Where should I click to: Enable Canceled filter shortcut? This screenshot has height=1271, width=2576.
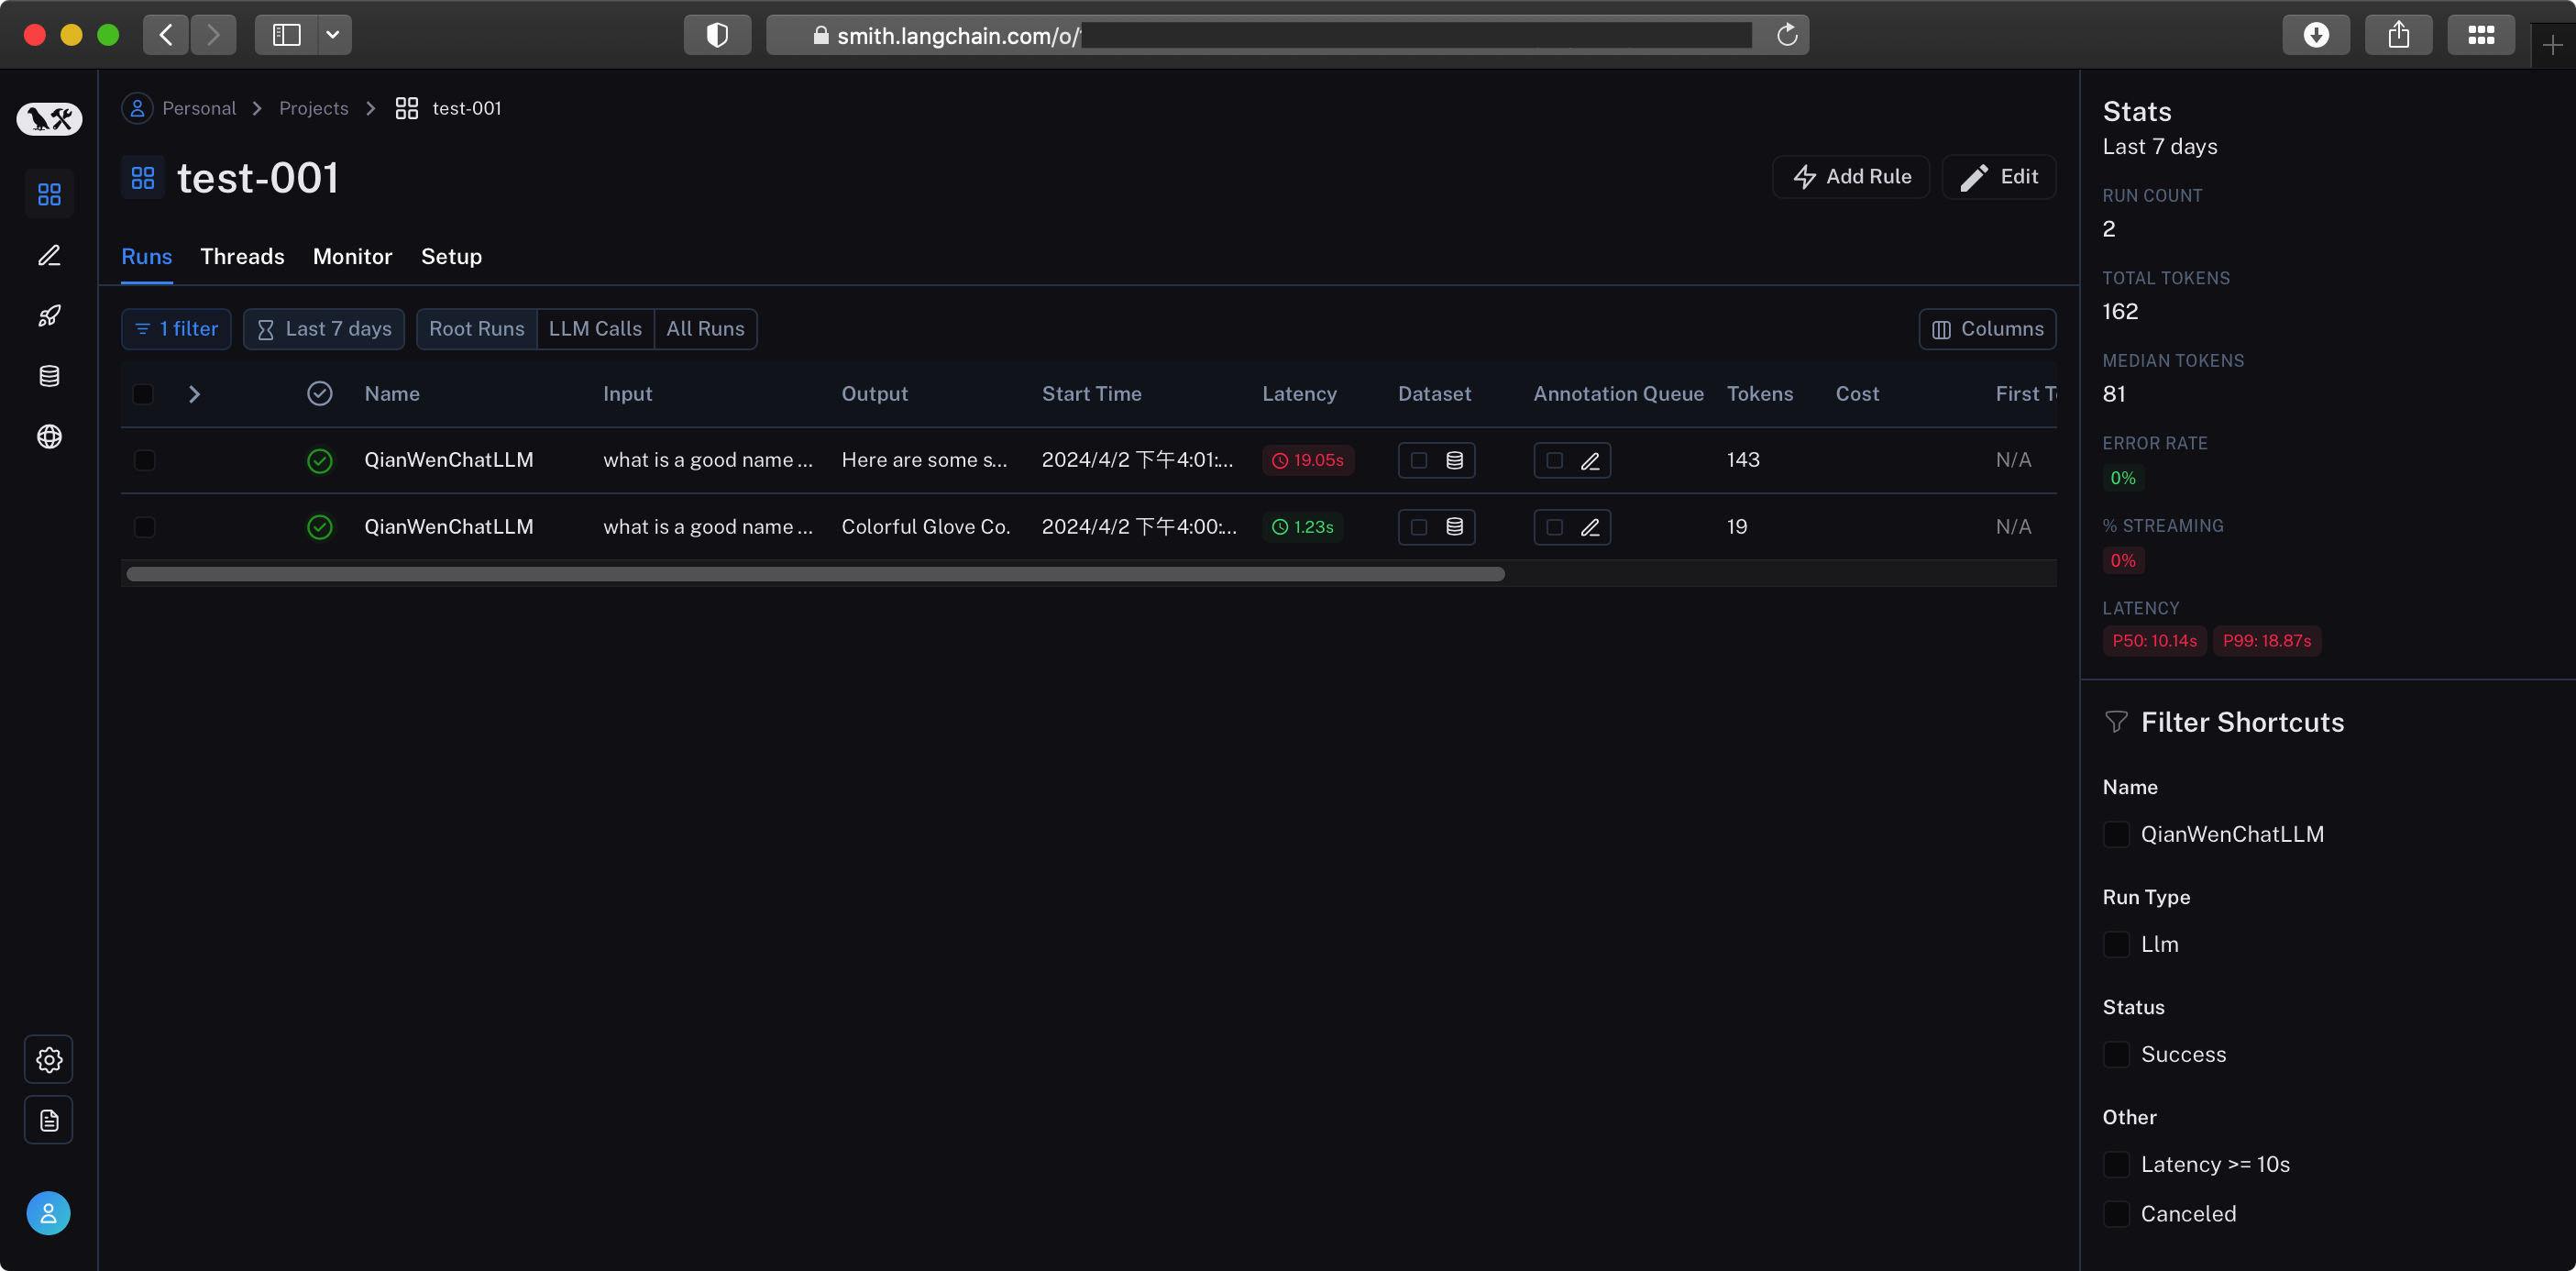(2117, 1214)
